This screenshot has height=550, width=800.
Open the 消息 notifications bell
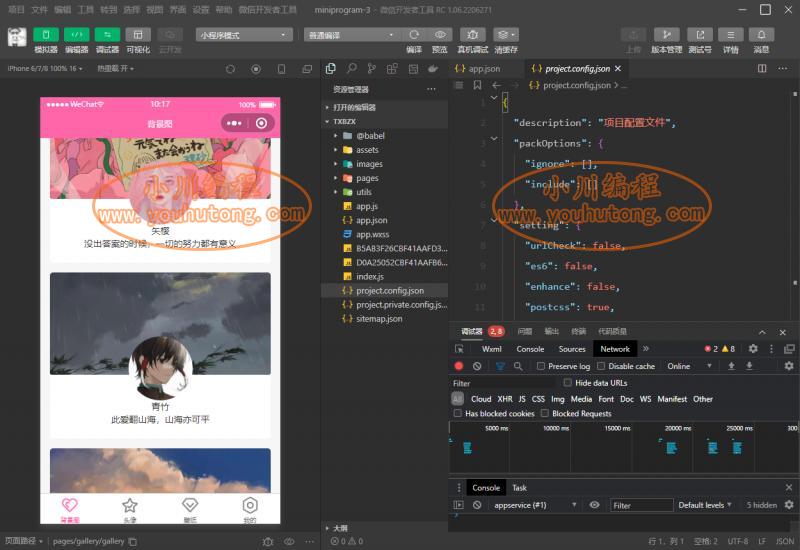point(761,35)
